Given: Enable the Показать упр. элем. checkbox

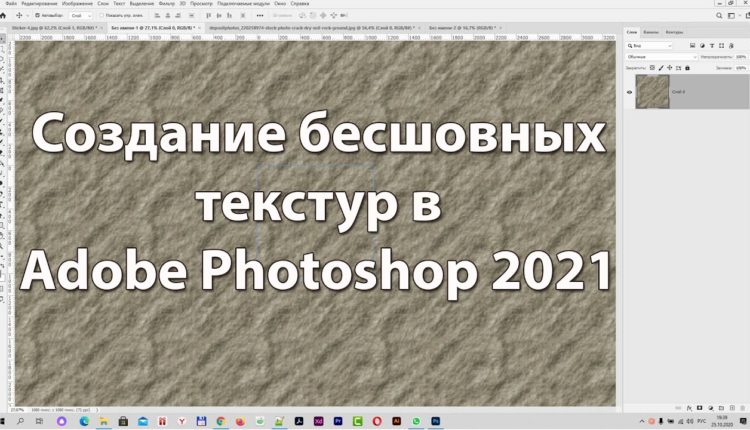Looking at the screenshot, I should 101,16.
